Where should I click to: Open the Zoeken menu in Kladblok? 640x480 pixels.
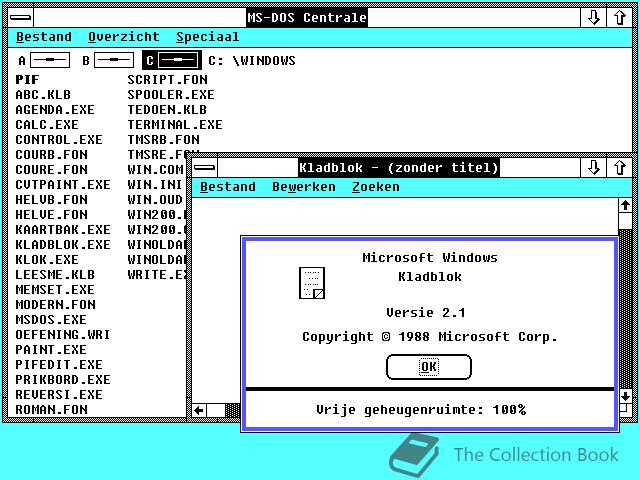pyautogui.click(x=376, y=187)
